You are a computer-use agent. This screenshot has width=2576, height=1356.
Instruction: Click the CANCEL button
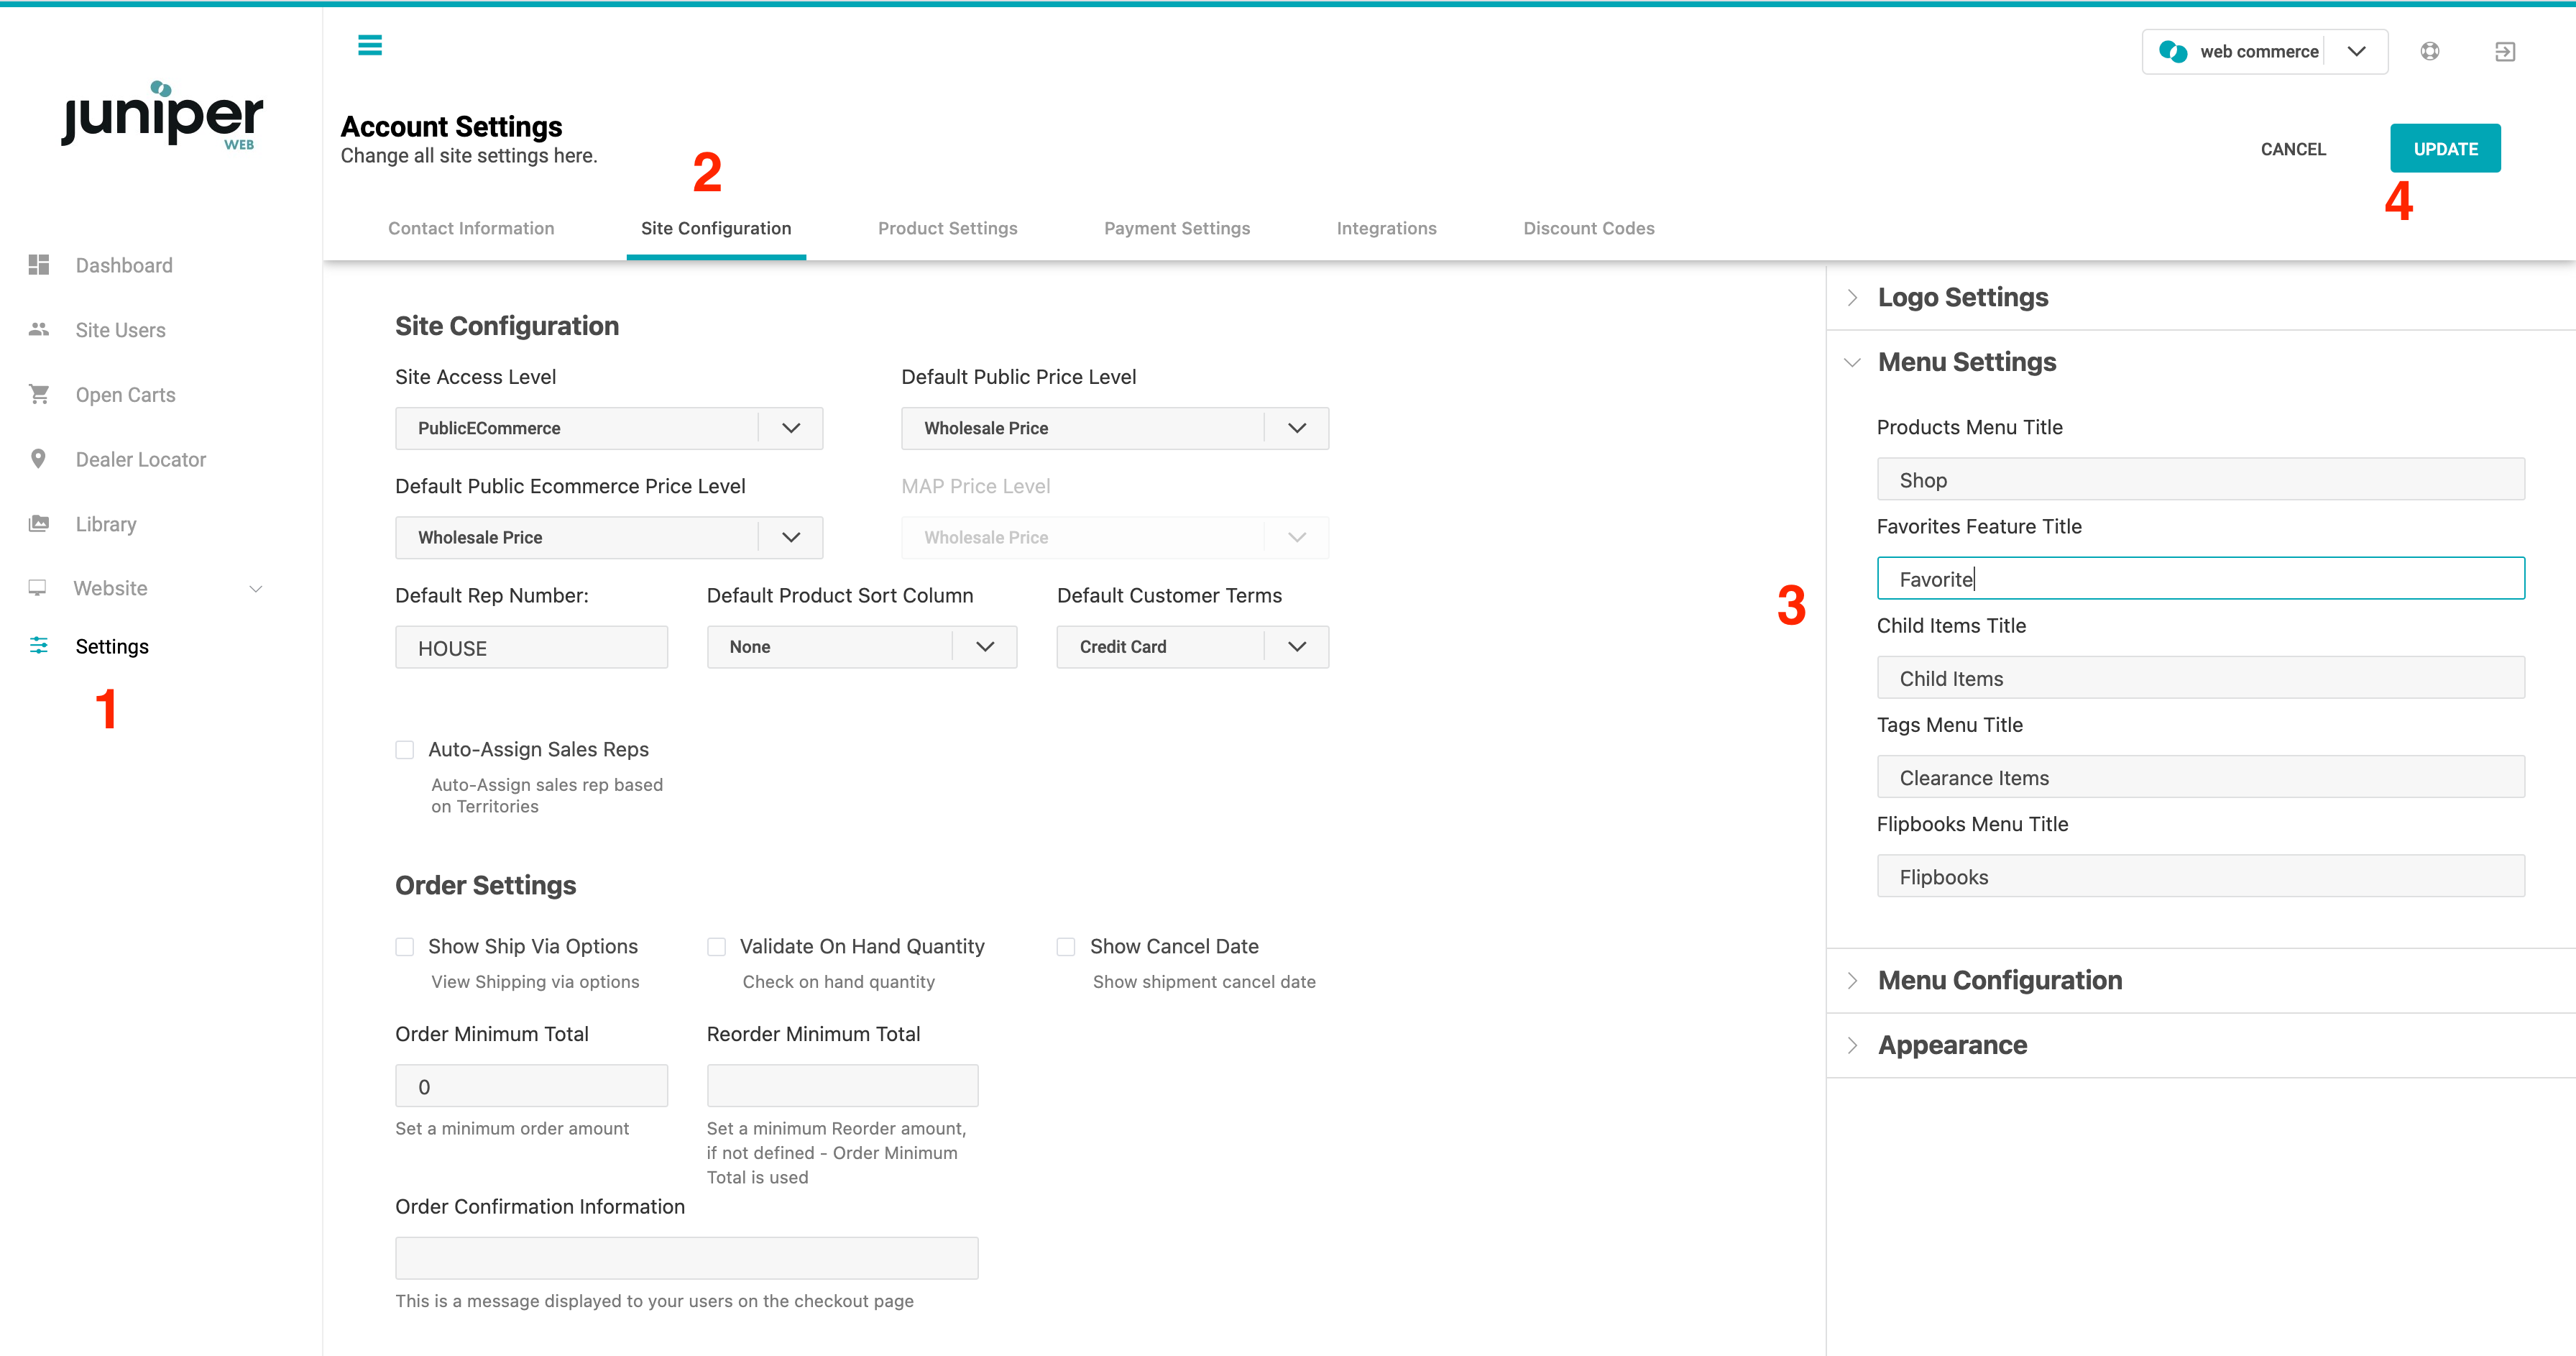(2293, 149)
